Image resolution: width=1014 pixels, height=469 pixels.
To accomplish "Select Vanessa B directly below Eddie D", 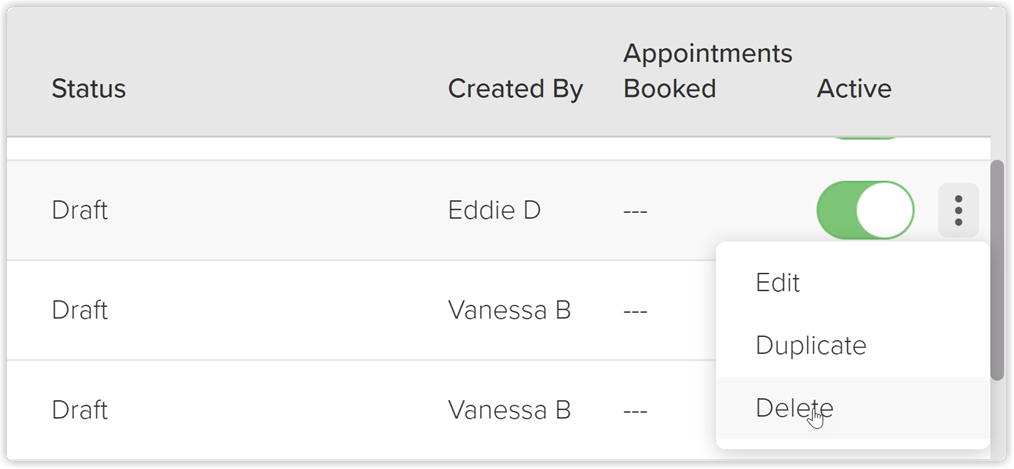I will (510, 310).
